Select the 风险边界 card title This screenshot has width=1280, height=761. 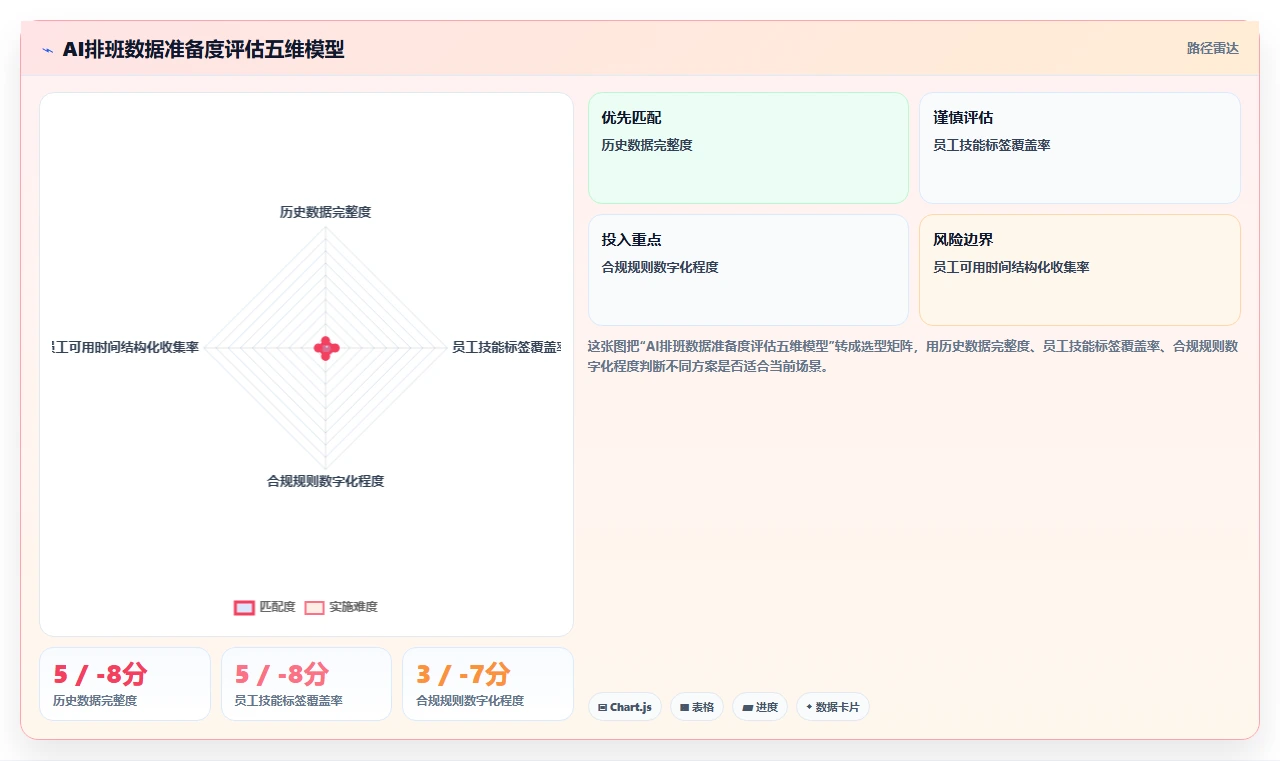[x=963, y=240]
